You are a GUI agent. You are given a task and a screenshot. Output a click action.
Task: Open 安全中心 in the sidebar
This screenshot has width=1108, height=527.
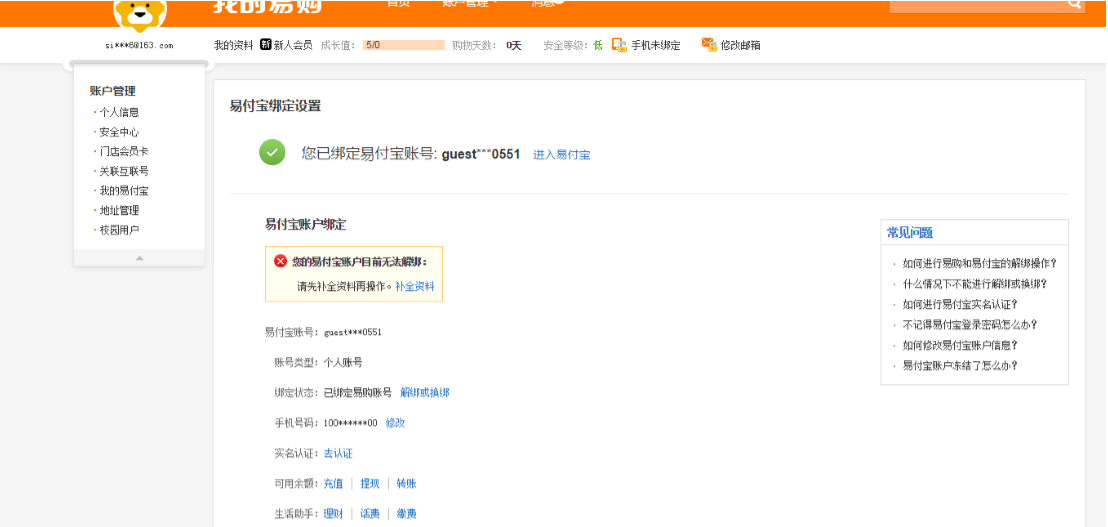(x=119, y=132)
